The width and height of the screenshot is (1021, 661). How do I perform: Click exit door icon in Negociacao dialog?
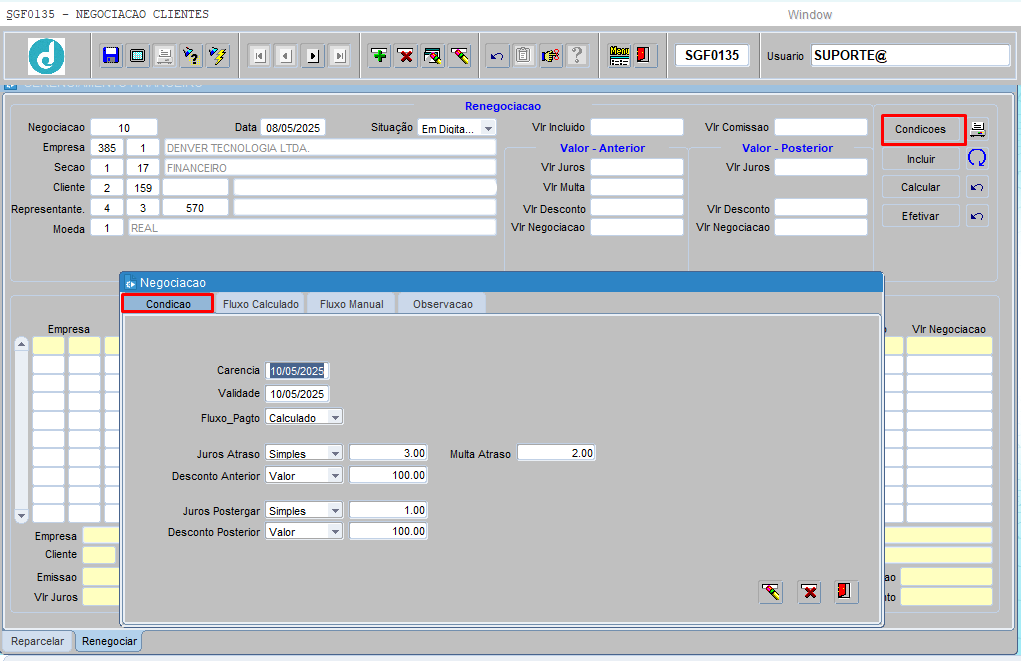845,591
